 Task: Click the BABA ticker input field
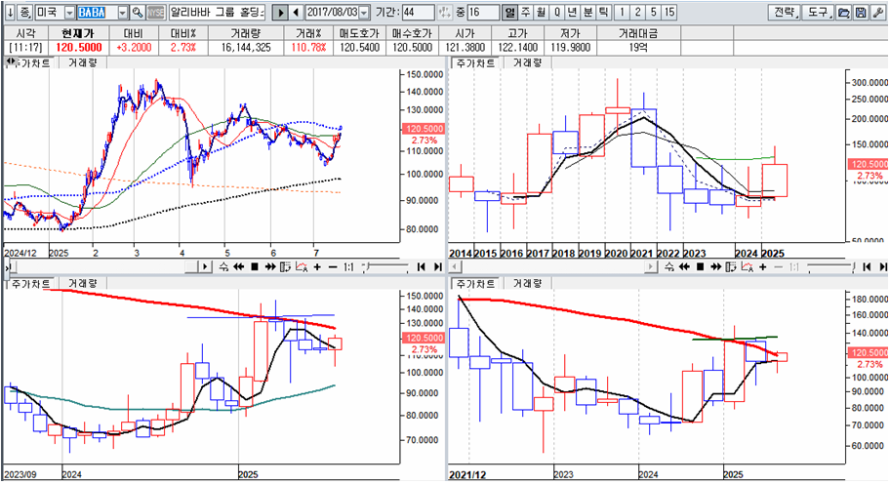[97, 12]
